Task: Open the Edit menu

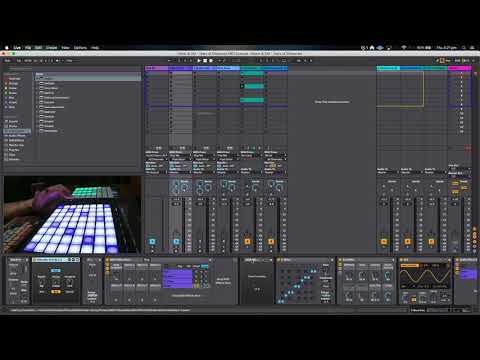Action: click(38, 48)
